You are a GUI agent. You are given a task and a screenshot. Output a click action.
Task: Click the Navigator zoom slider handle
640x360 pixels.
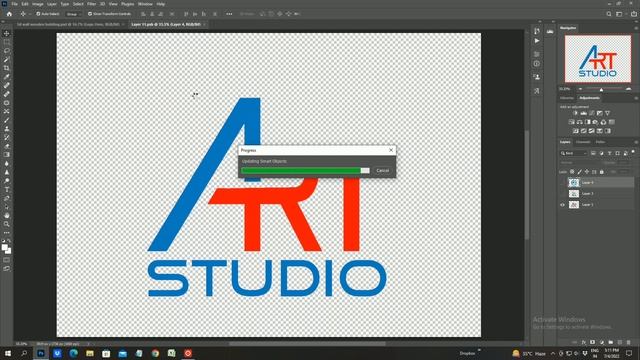pyautogui.click(x=601, y=89)
